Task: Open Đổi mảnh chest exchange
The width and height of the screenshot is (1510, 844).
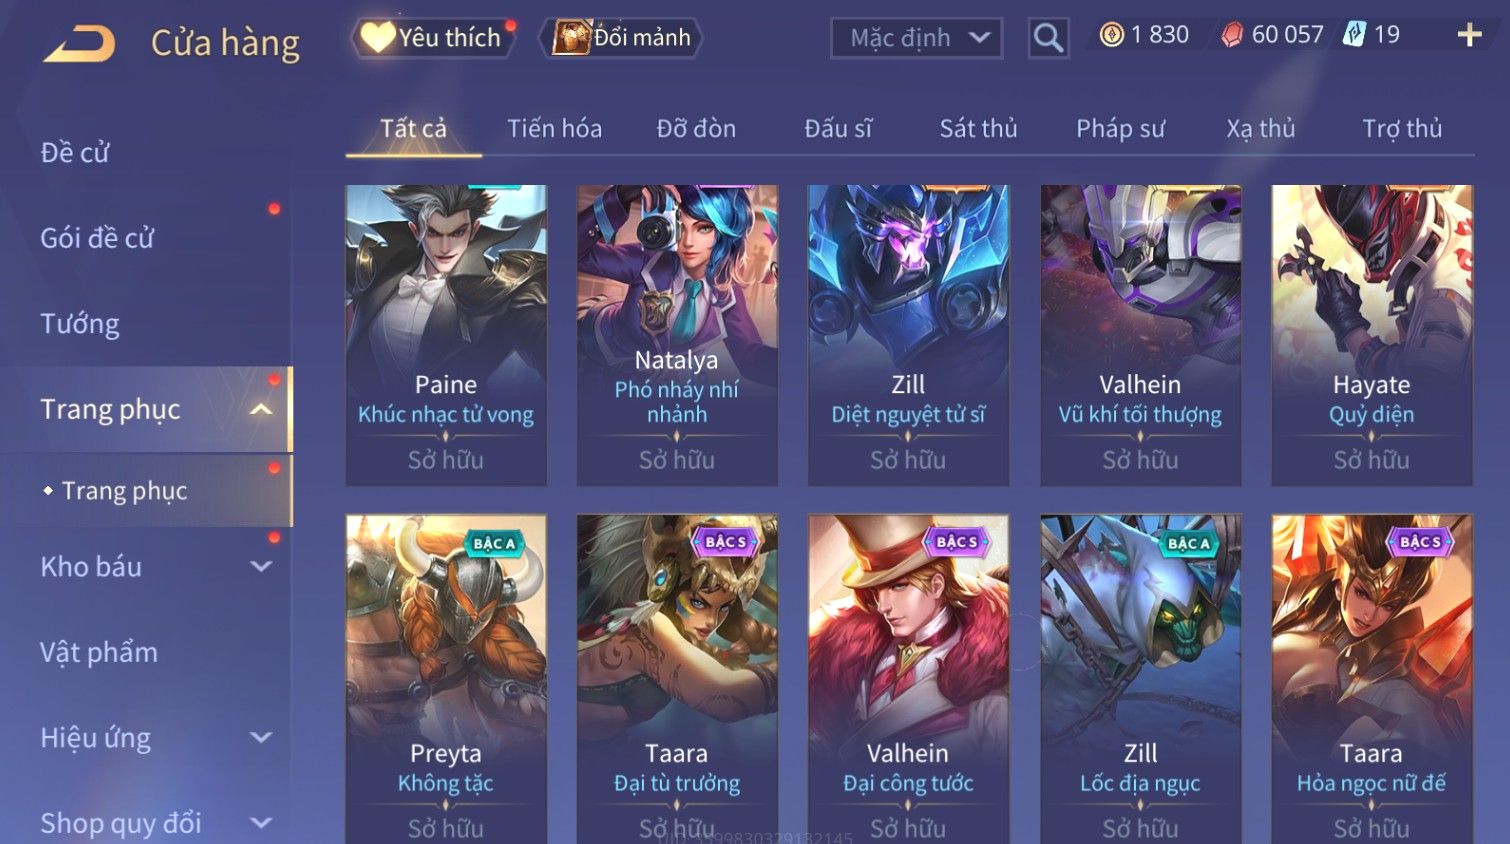Action: pos(621,38)
